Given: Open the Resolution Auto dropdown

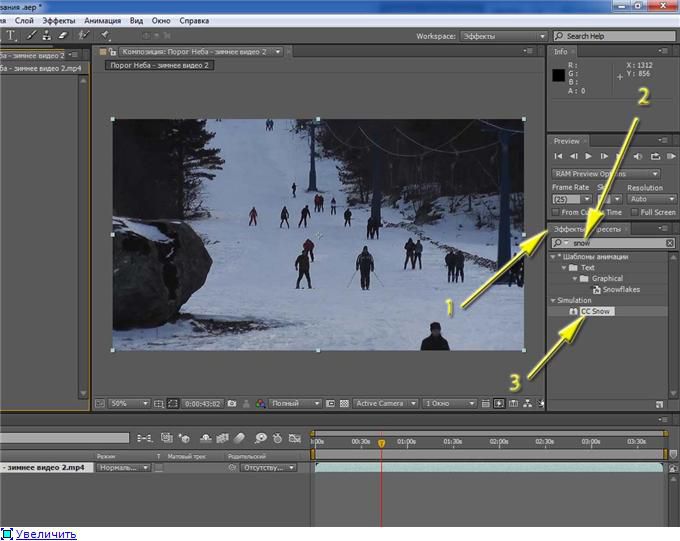Looking at the screenshot, I should pyautogui.click(x=650, y=199).
